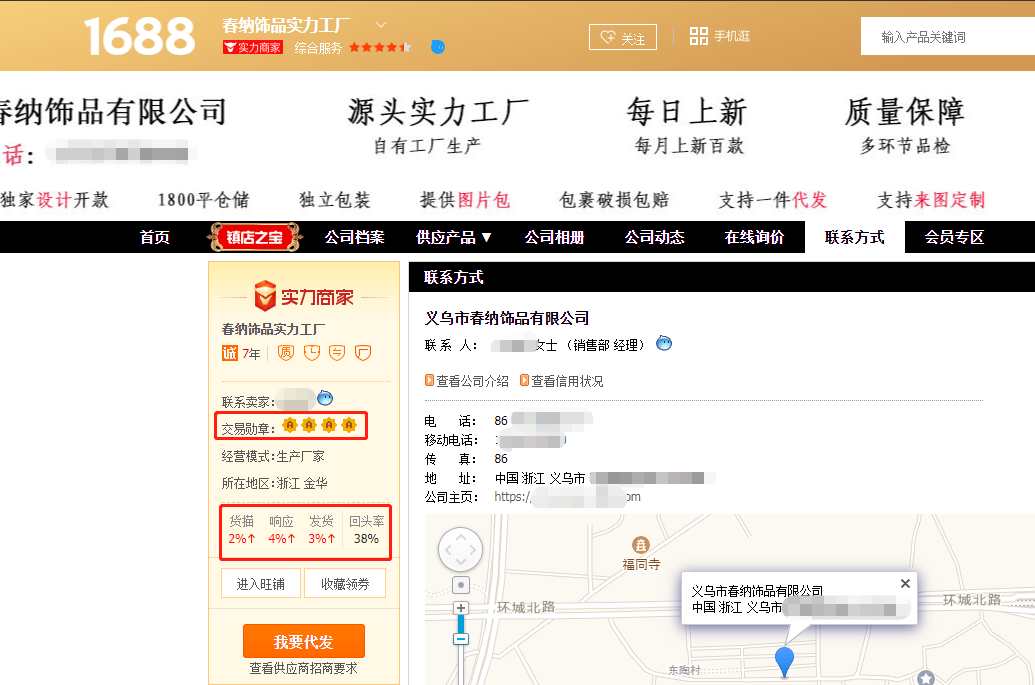Go to 首页 tab
The image size is (1035, 685).
pyautogui.click(x=154, y=237)
